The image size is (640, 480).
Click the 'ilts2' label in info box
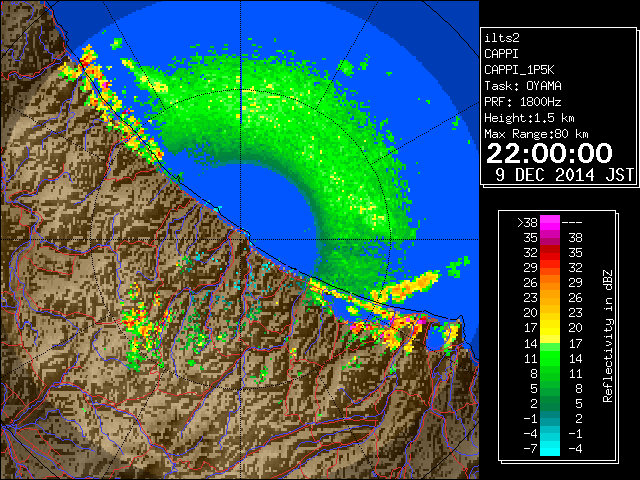[502, 38]
